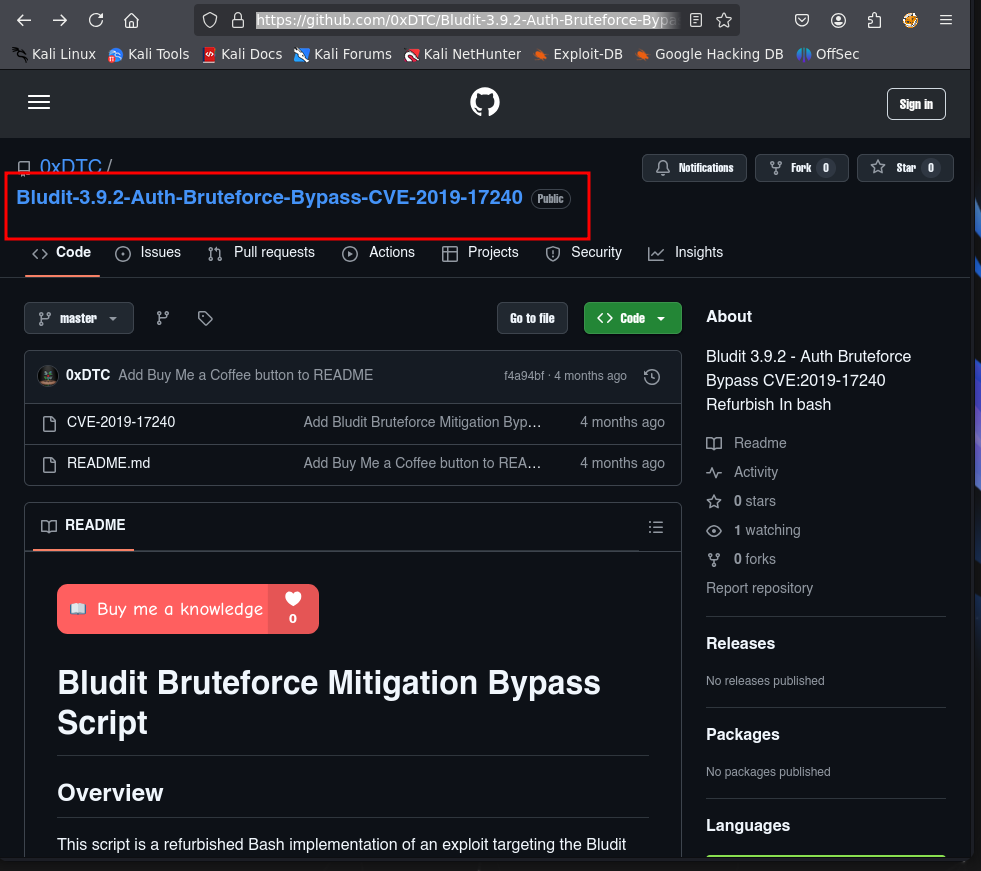981x871 pixels.
Task: Select the README tab header
Action: pyautogui.click(x=83, y=526)
